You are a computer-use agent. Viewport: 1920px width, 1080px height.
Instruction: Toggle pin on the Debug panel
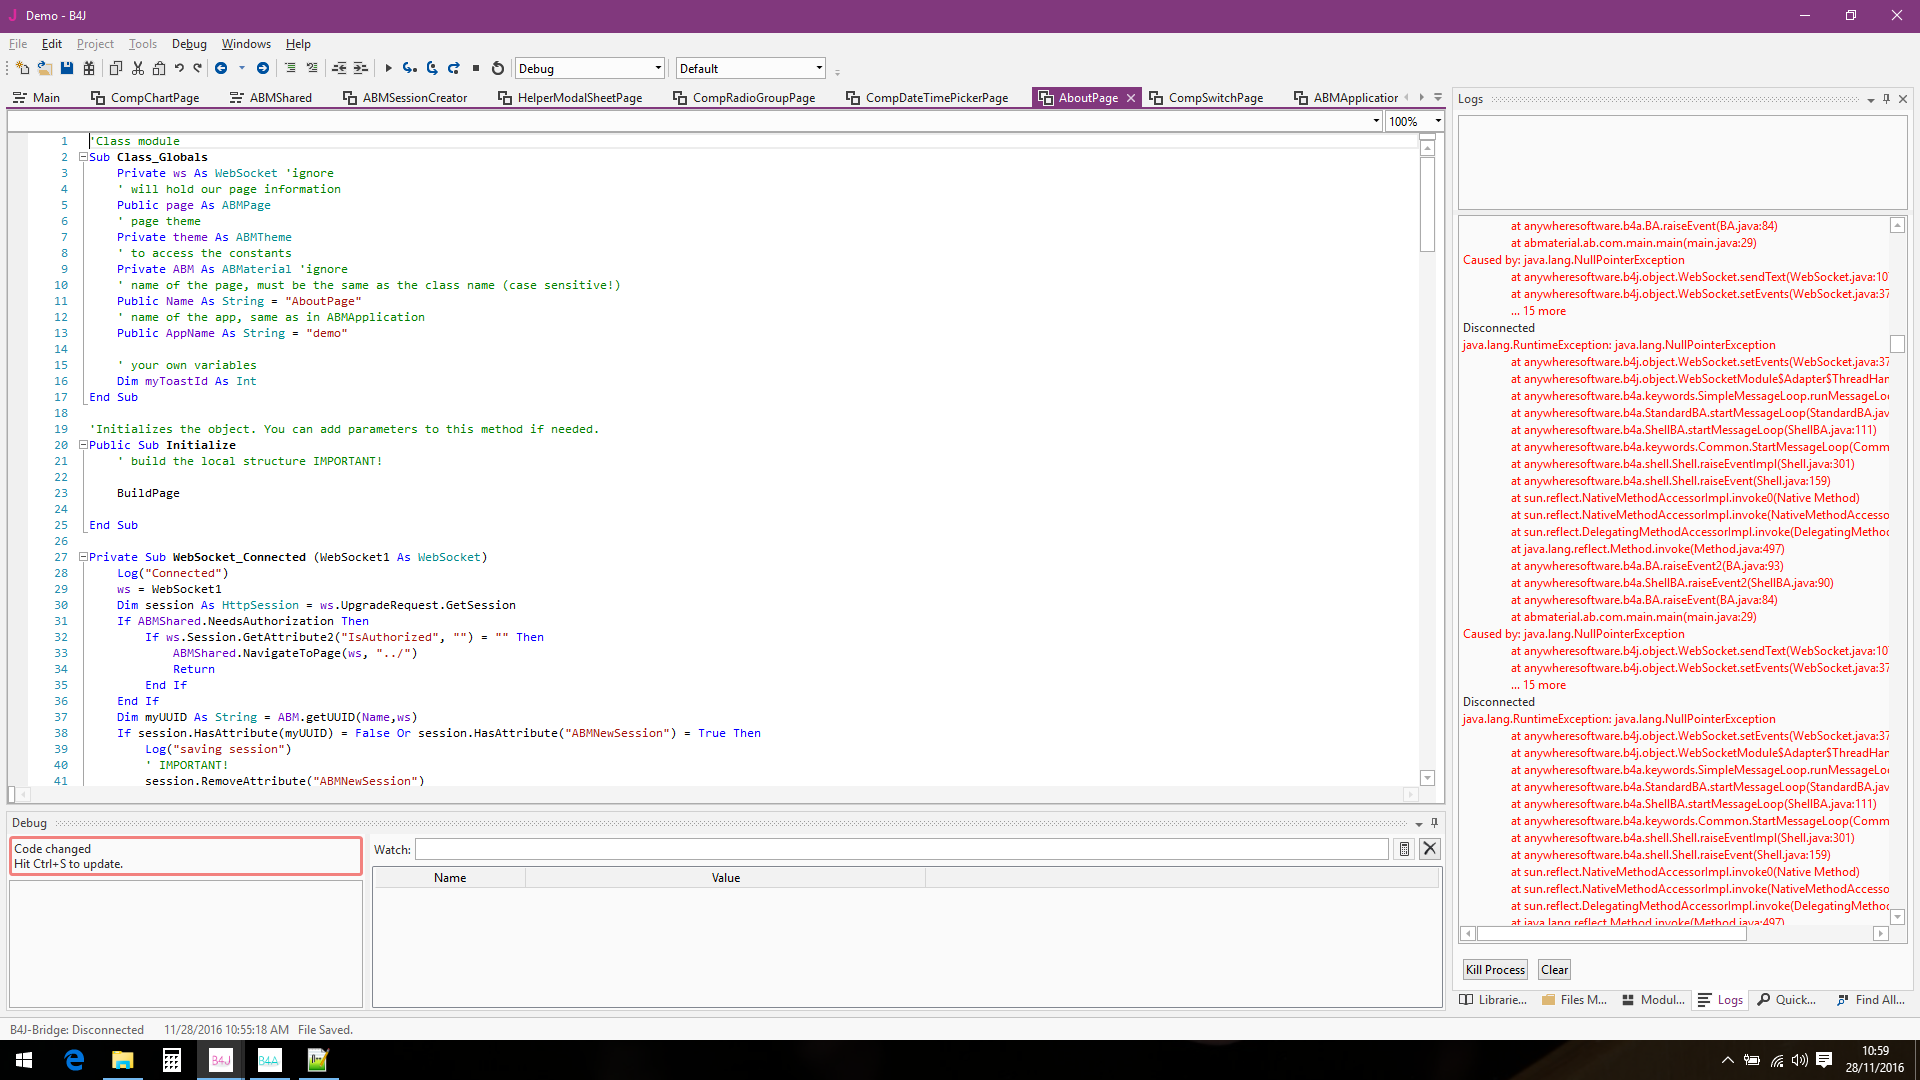1434,823
